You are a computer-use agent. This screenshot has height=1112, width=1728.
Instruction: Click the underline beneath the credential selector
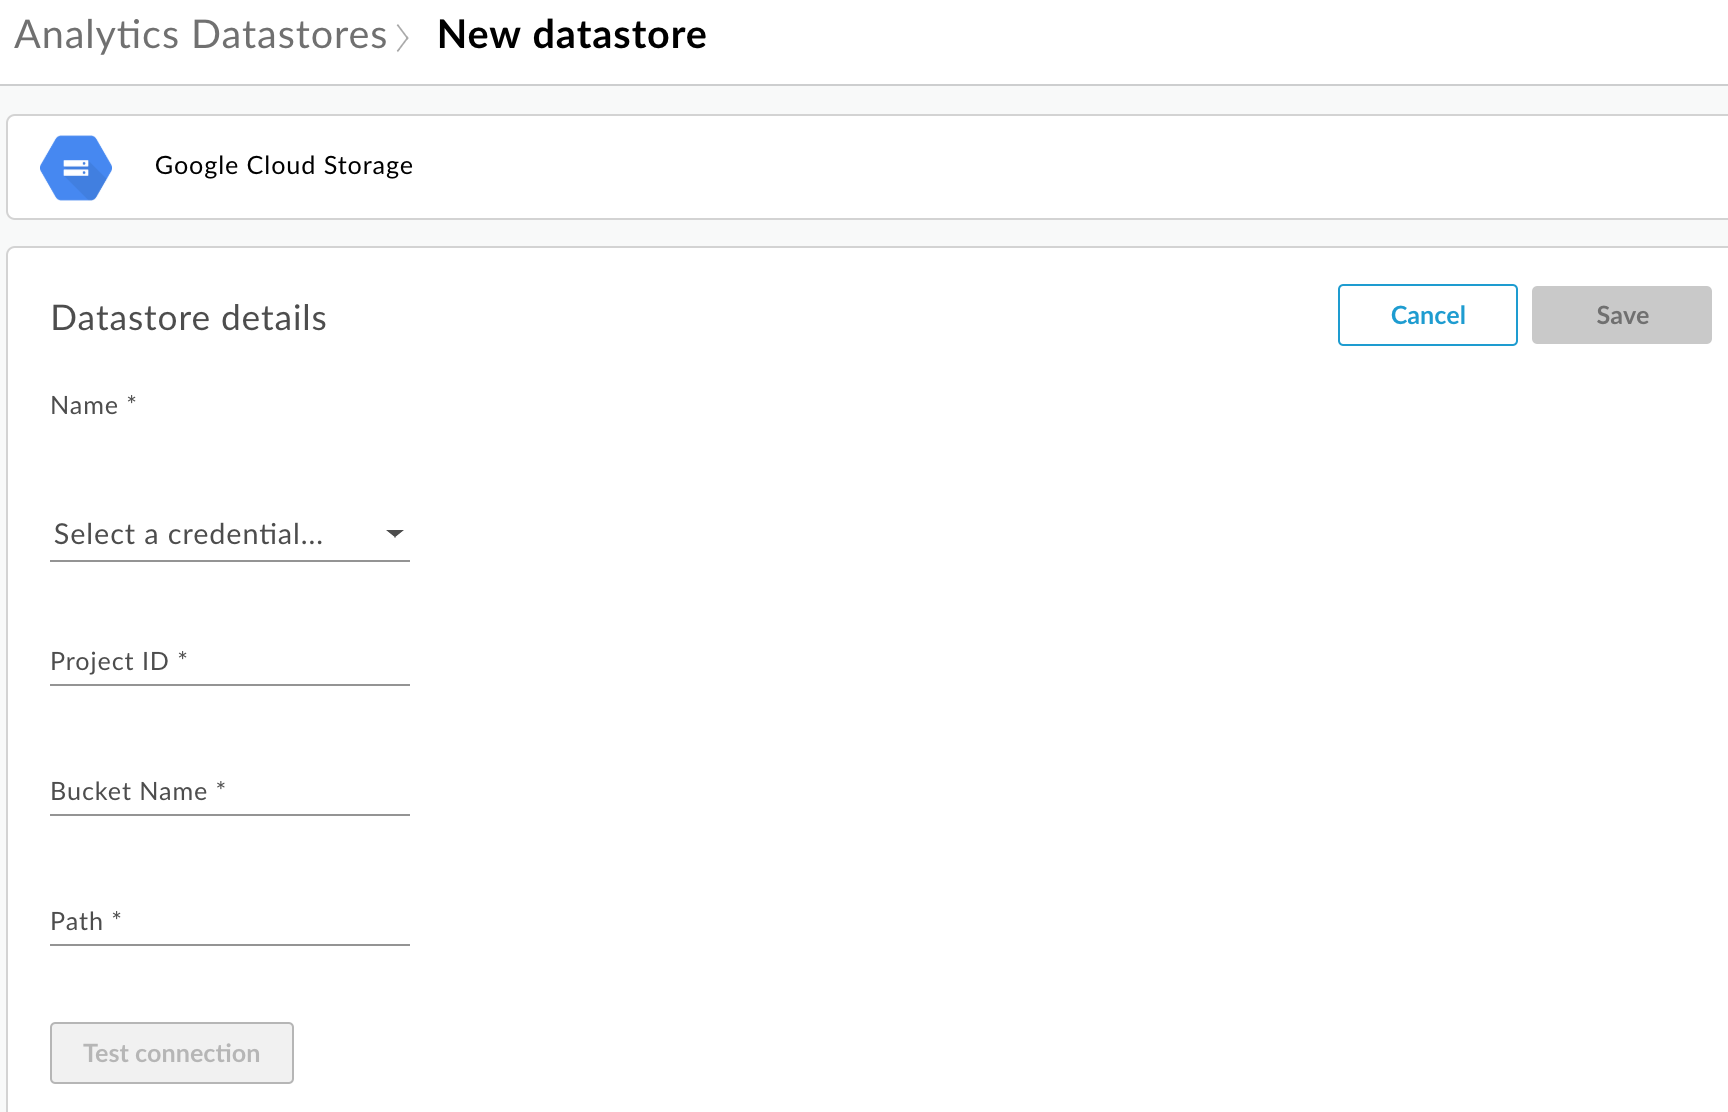230,561
